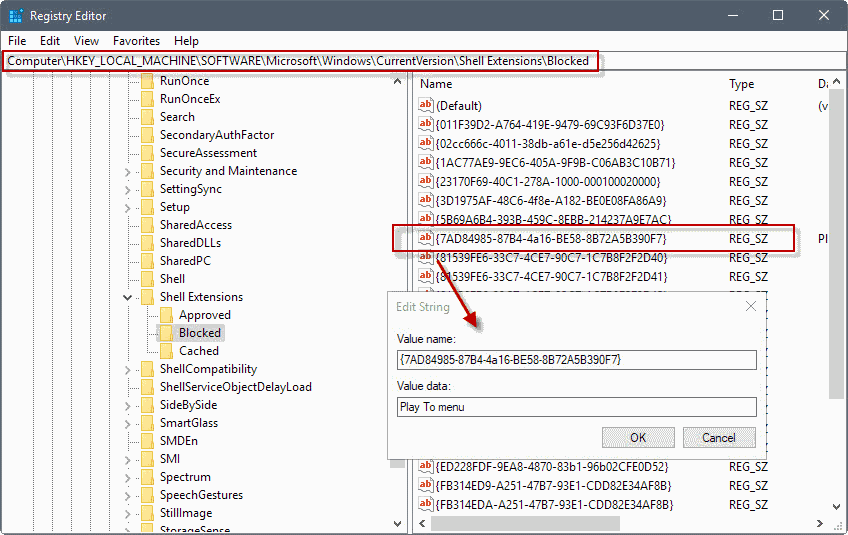Click the Spectrum folder icon

pyautogui.click(x=147, y=477)
